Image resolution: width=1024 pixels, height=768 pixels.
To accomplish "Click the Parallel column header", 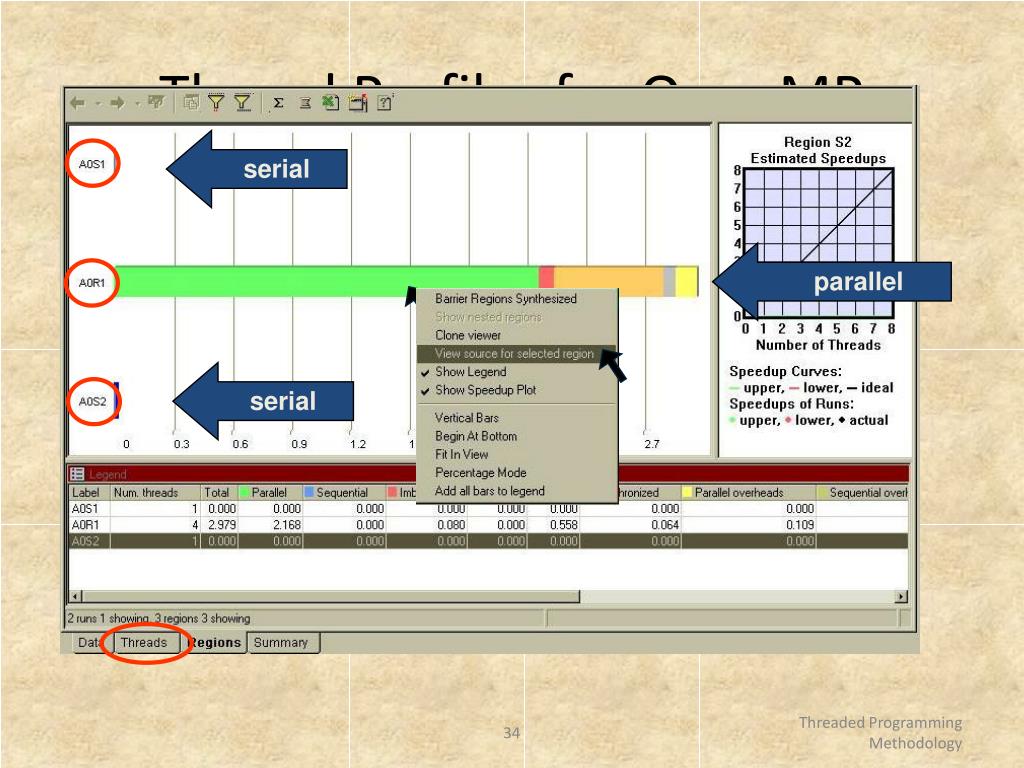I will click(x=270, y=492).
